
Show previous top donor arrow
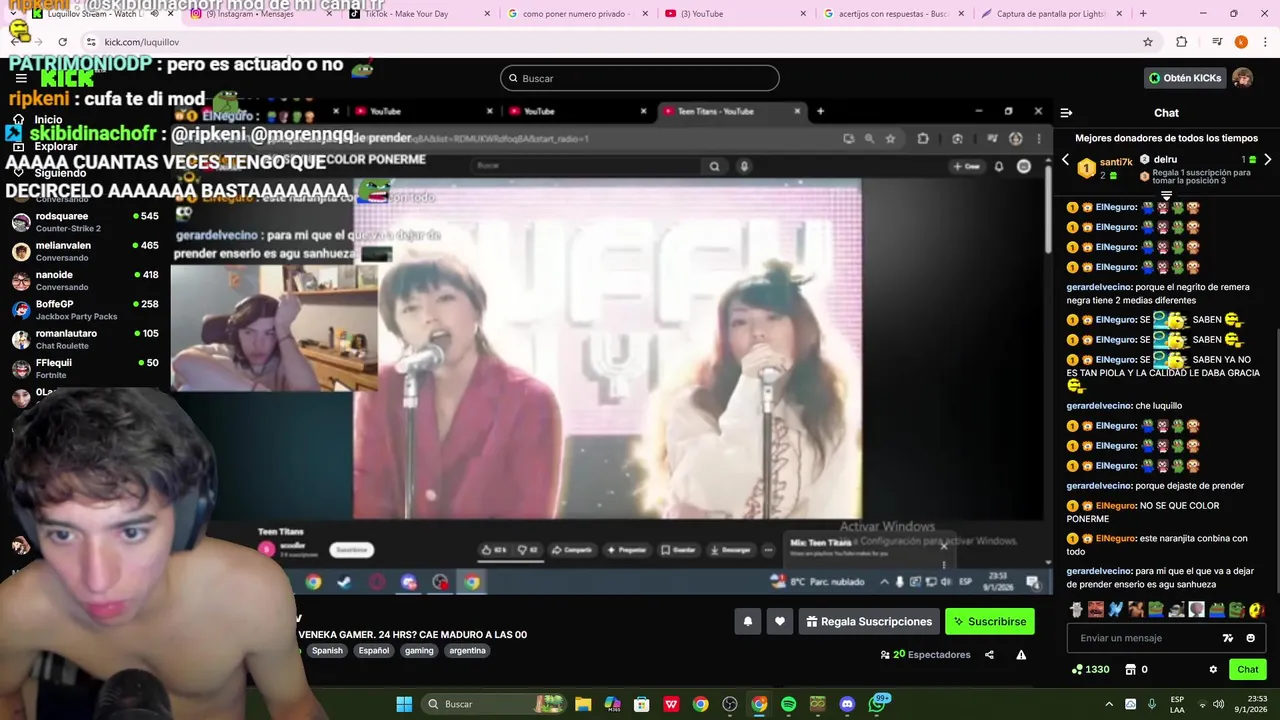1065,160
